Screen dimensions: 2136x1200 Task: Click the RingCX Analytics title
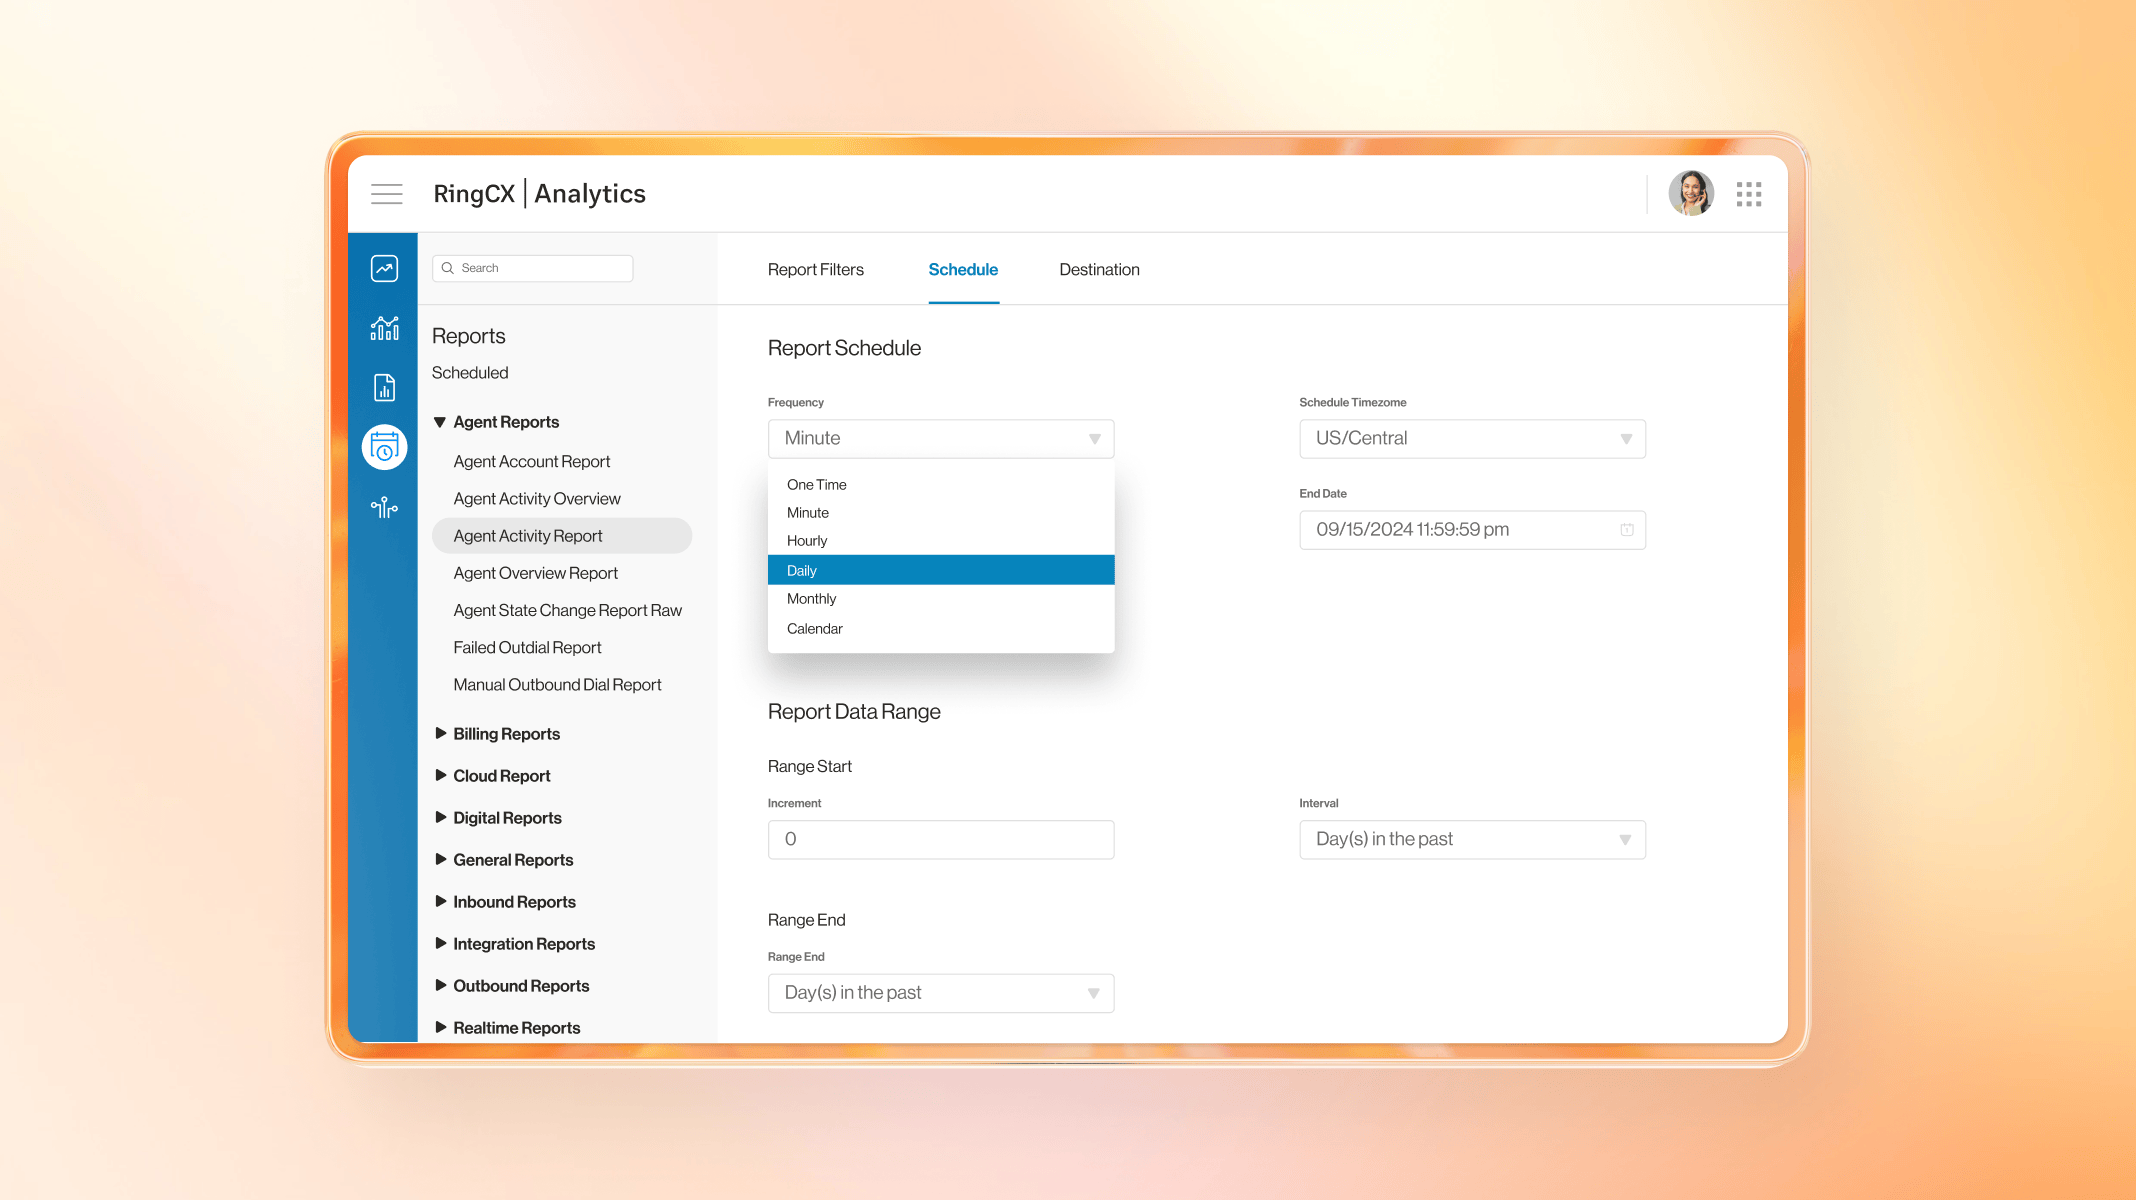click(x=539, y=194)
